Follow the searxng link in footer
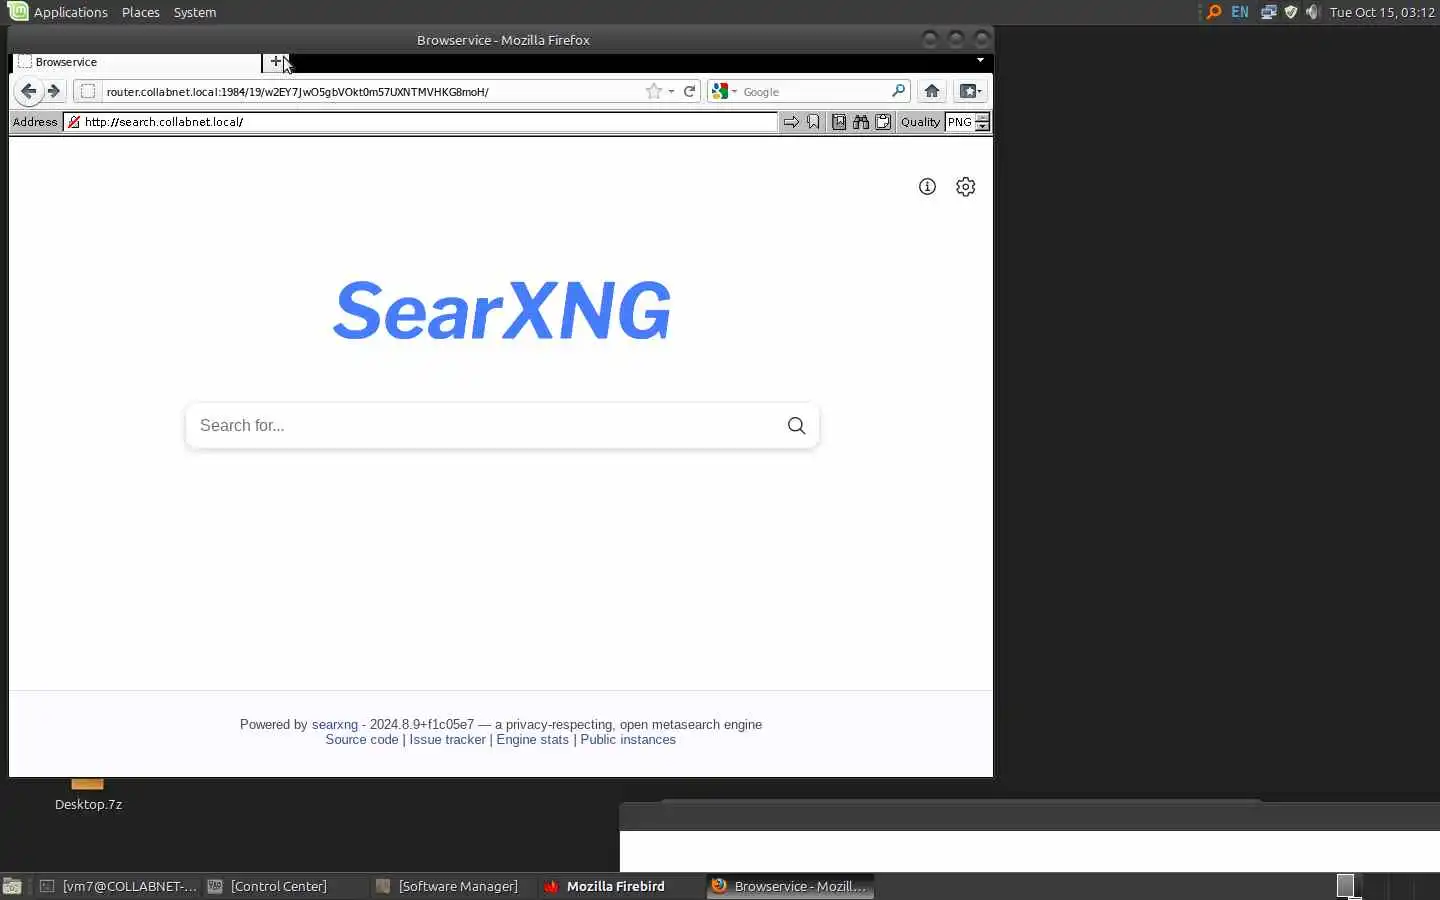The height and width of the screenshot is (900, 1440). pos(334,725)
